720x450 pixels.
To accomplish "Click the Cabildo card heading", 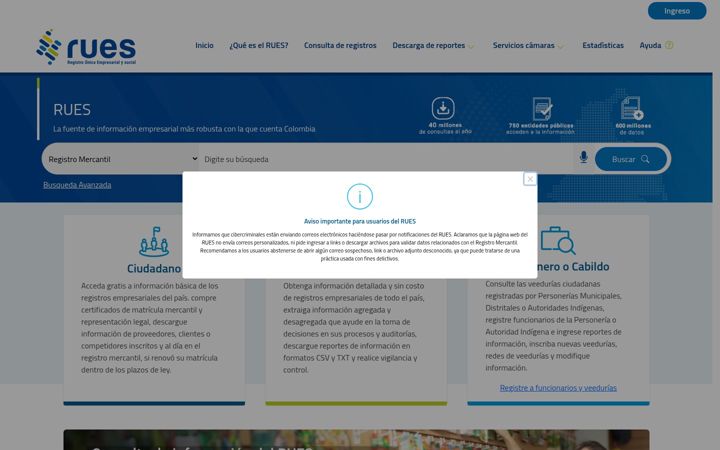I will (x=573, y=266).
